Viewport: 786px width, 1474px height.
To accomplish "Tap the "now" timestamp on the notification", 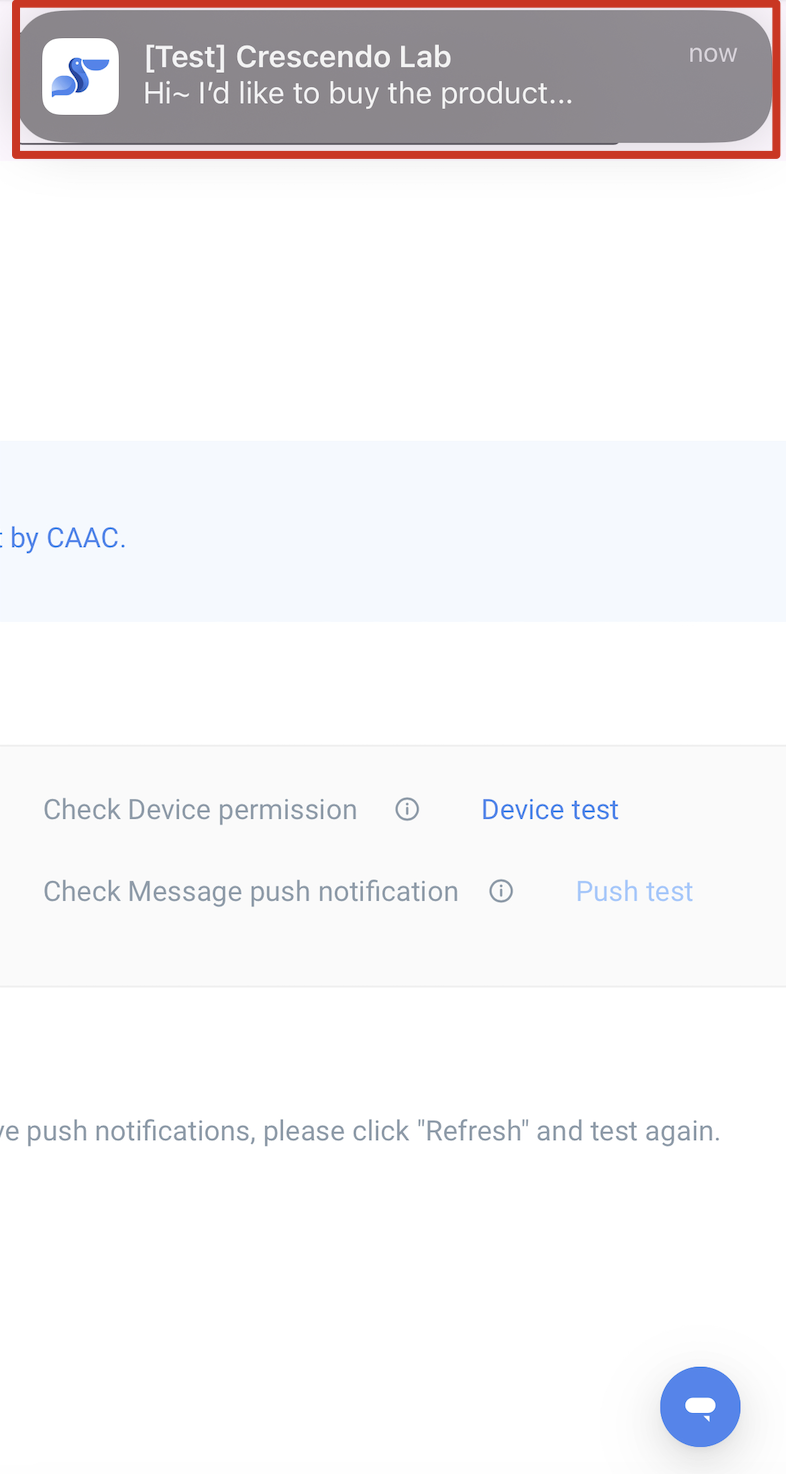I will [x=712, y=54].
